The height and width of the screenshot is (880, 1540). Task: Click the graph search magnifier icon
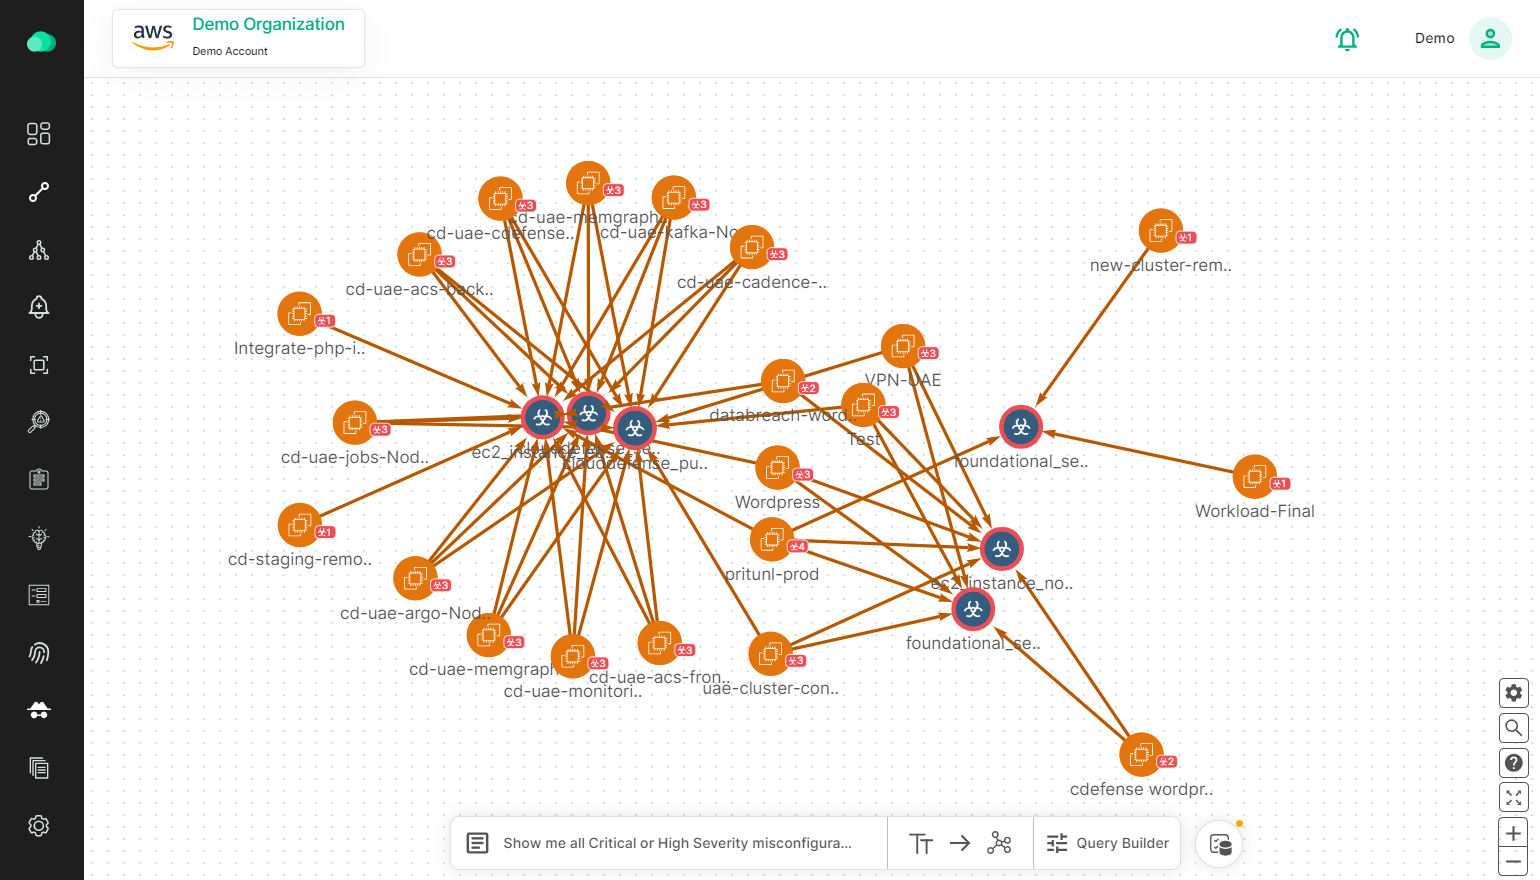coord(1513,728)
